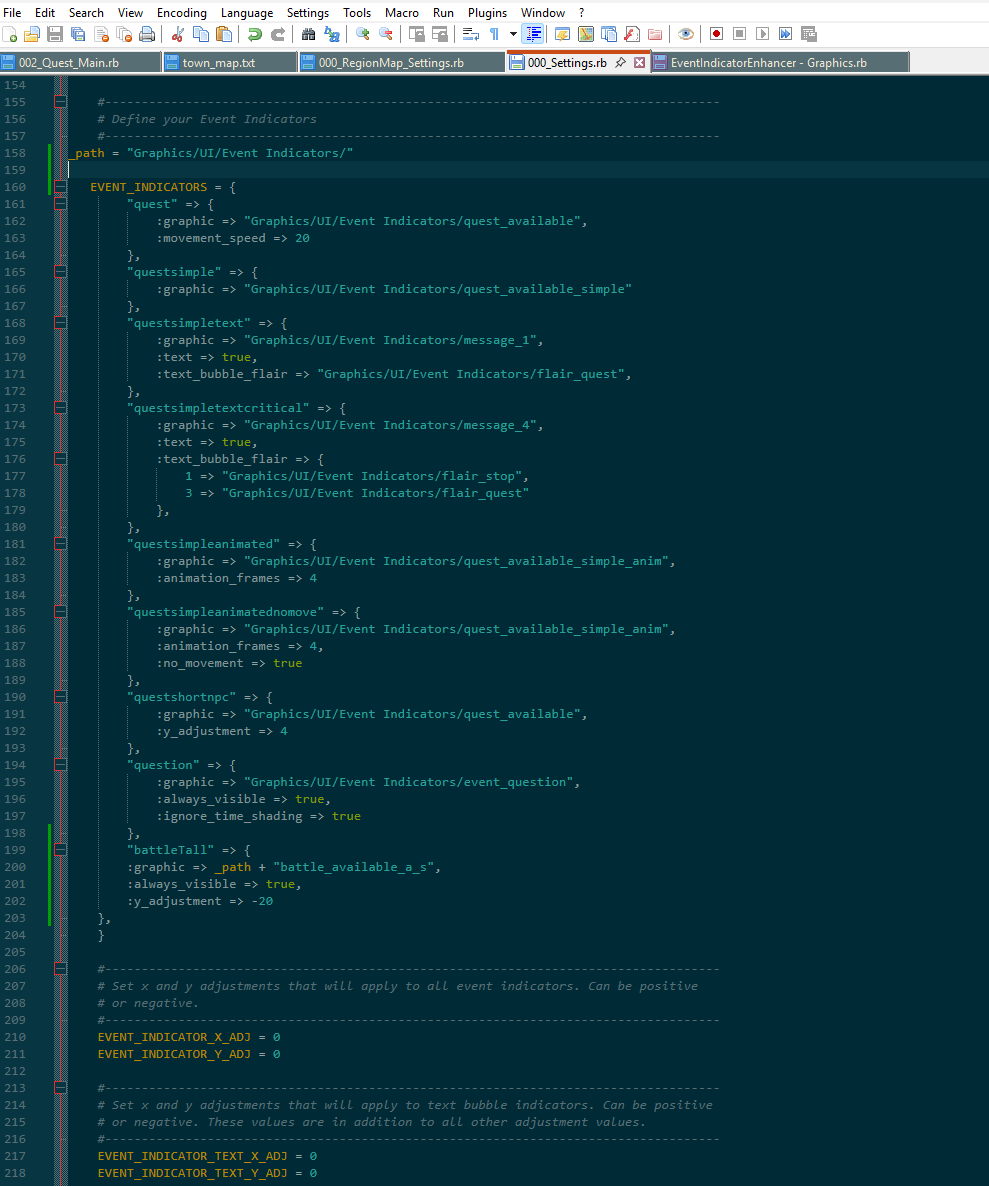Start macro recording with red record button
989x1186 pixels.
pos(716,34)
